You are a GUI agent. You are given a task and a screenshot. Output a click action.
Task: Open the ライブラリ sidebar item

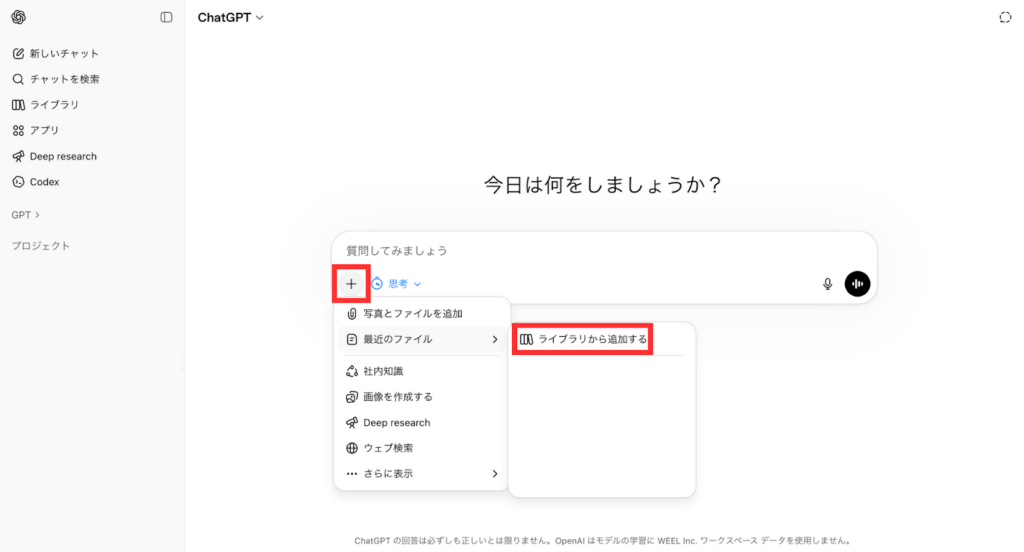tap(46, 105)
